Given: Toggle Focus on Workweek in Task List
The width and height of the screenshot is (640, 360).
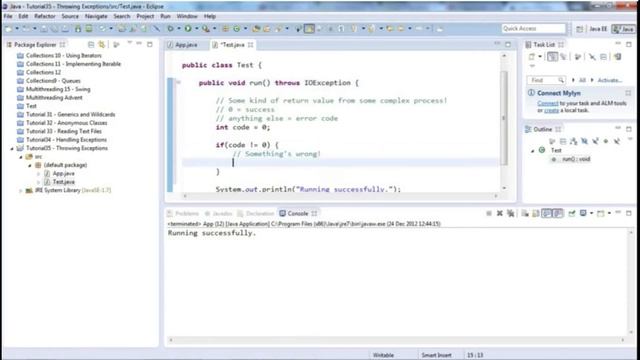Looking at the screenshot, I should [x=578, y=57].
